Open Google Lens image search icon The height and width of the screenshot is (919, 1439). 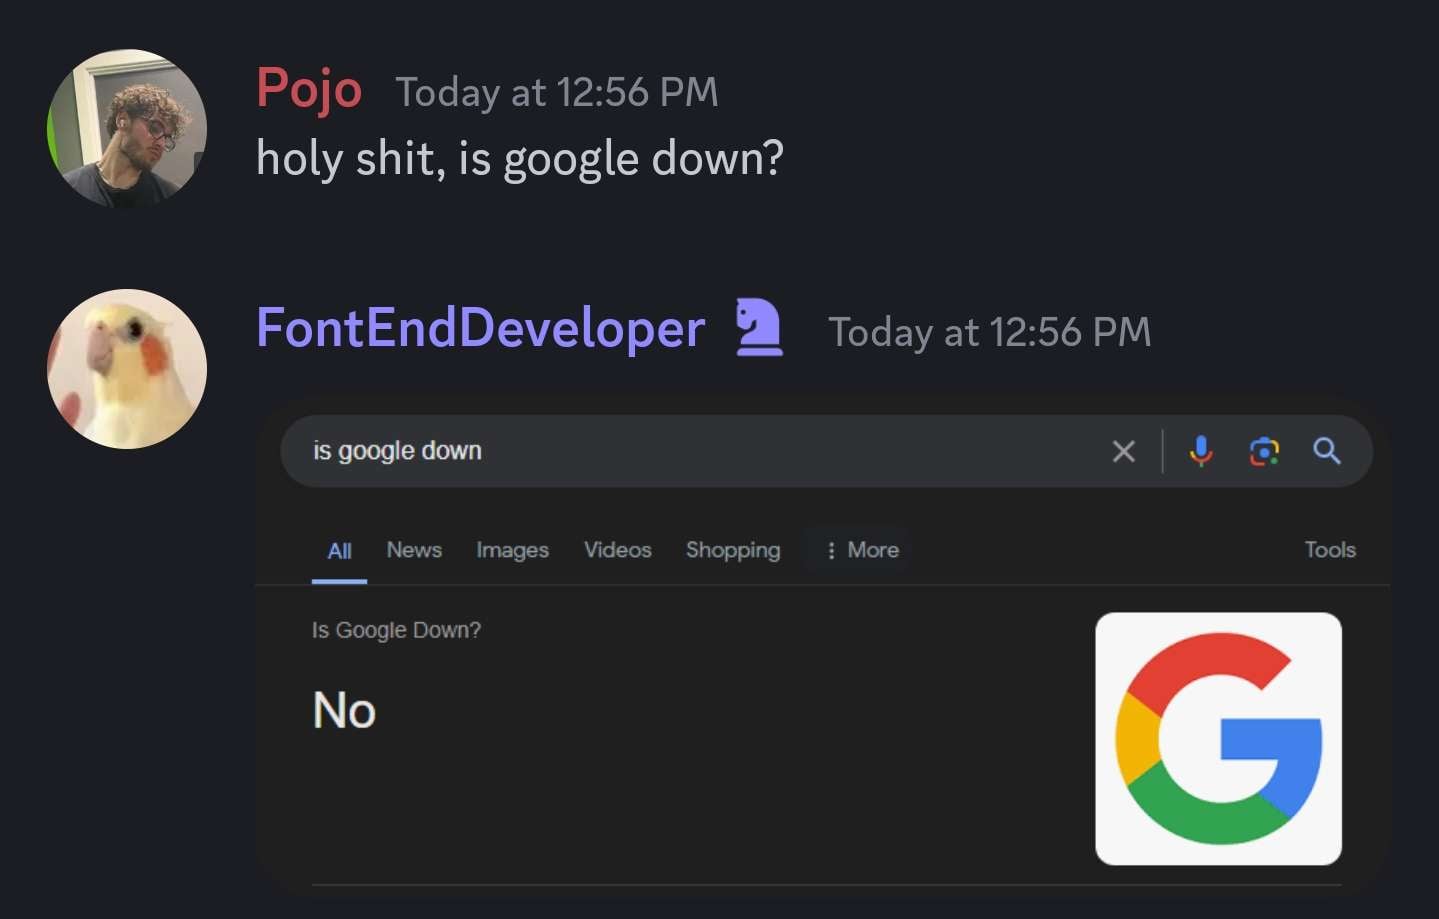pyautogui.click(x=1264, y=452)
